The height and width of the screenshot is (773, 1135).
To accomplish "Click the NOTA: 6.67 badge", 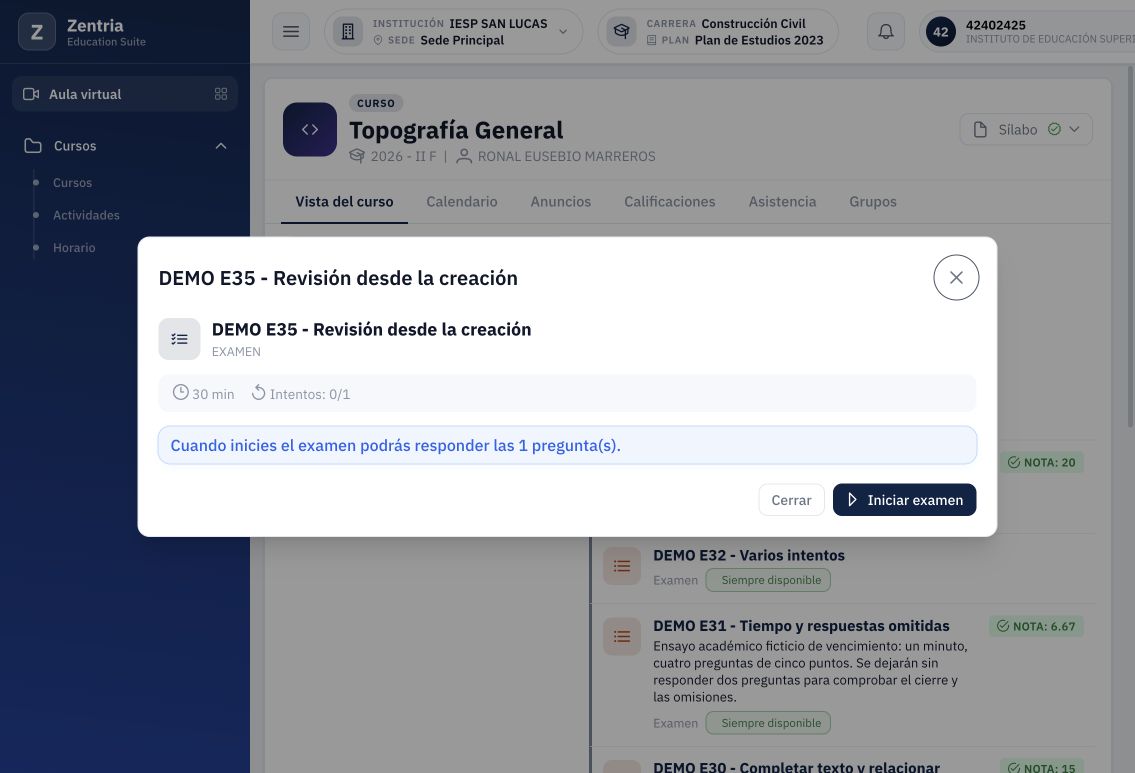I will pos(1036,626).
